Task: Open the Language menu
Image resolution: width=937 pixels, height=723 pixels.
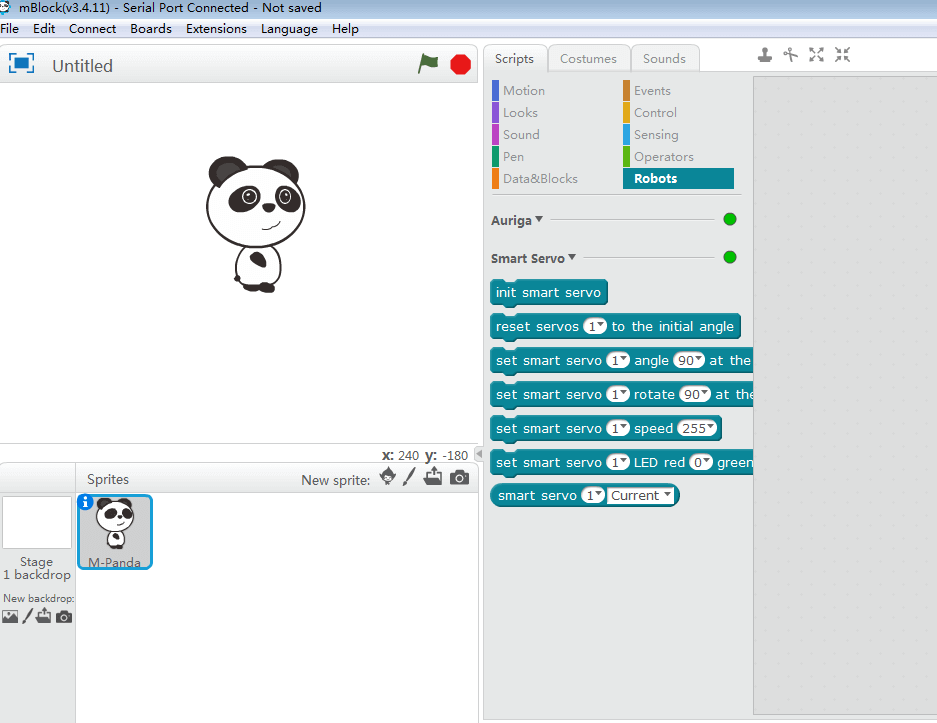Action: point(289,29)
